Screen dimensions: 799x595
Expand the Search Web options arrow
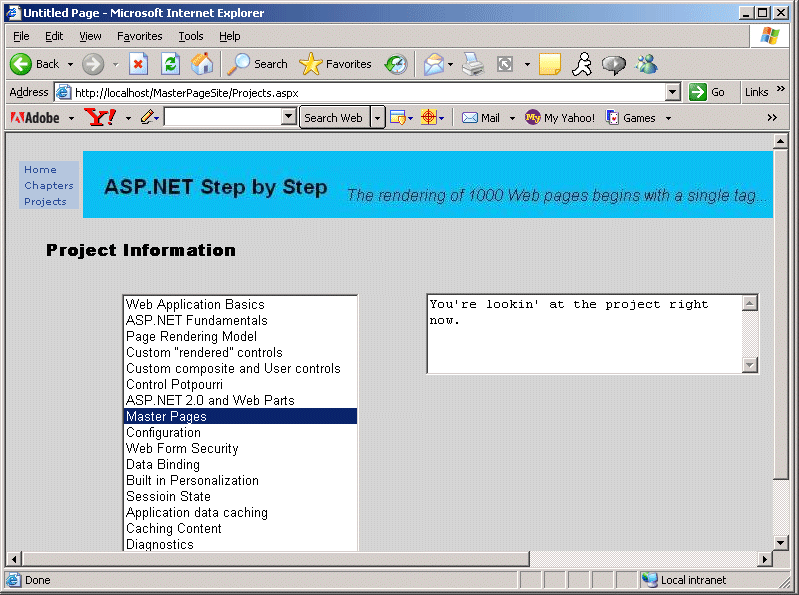pos(377,118)
